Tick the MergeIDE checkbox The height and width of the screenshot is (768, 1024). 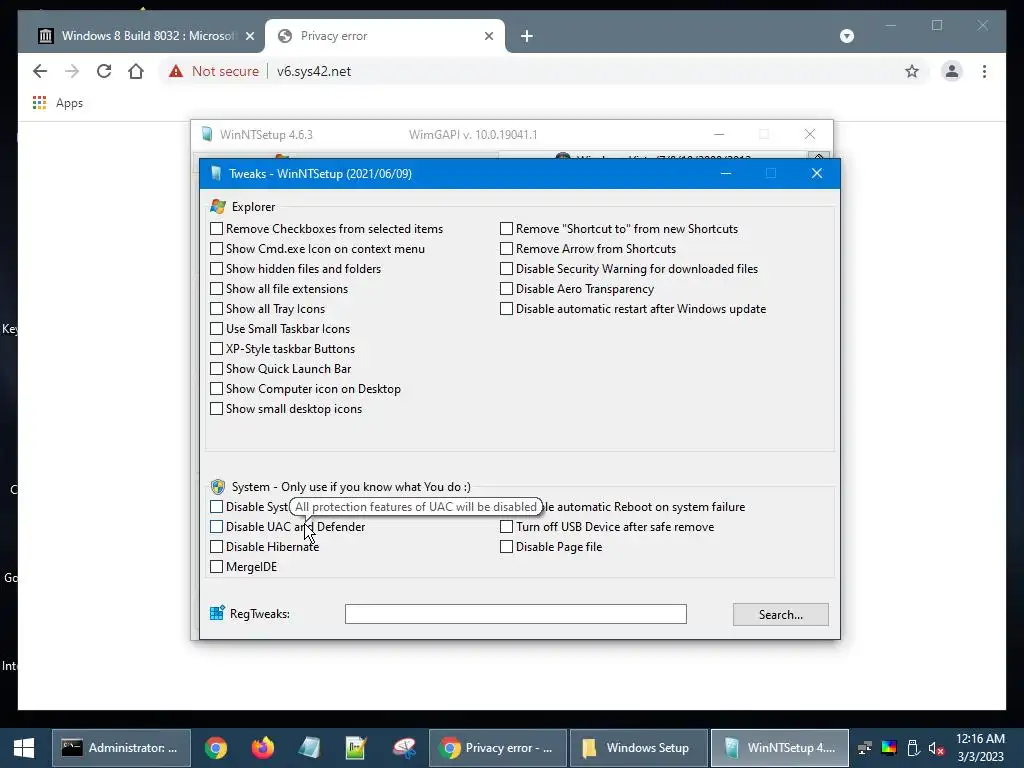(216, 567)
